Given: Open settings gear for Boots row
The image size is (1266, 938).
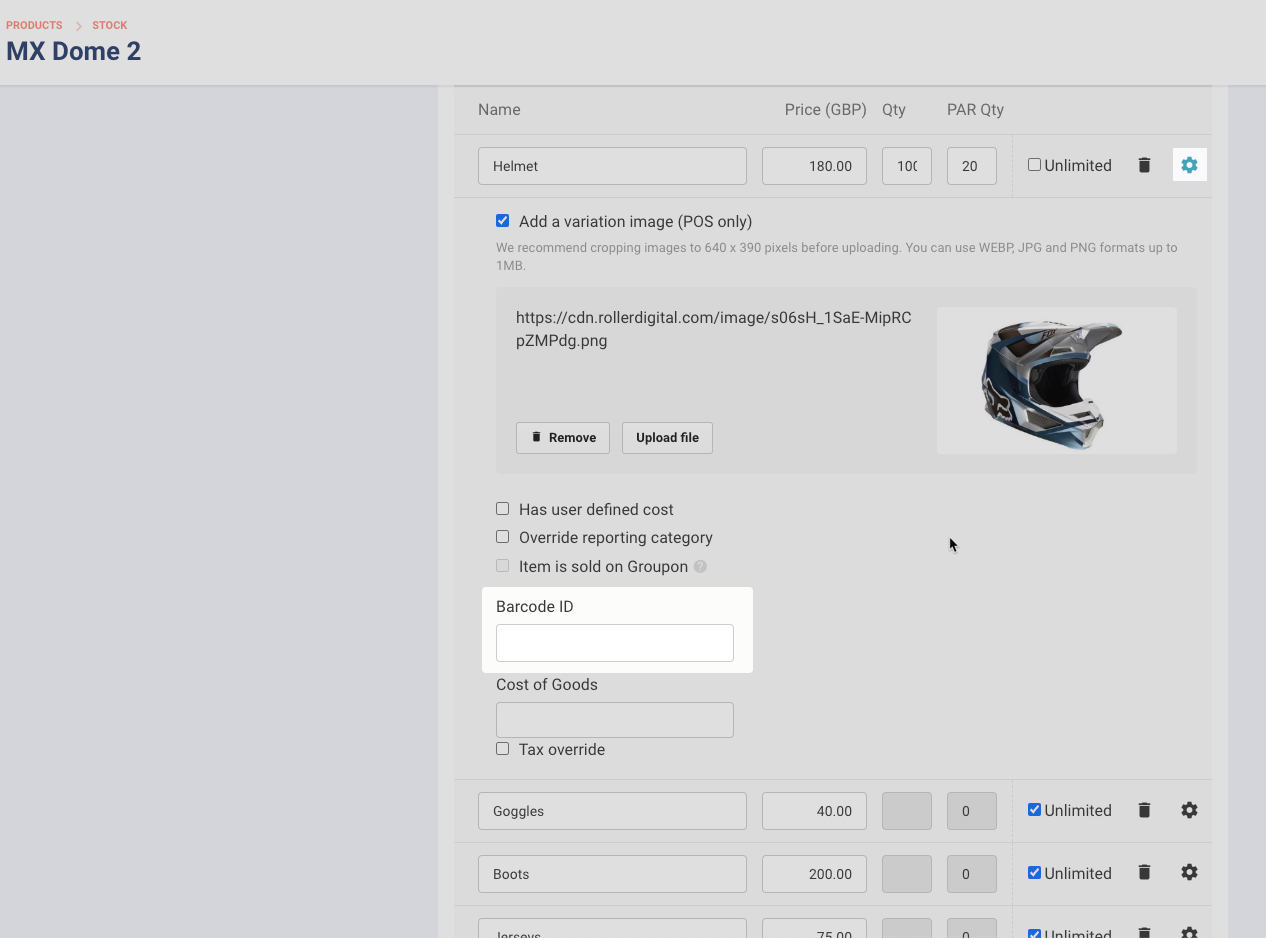Looking at the screenshot, I should click(1189, 872).
